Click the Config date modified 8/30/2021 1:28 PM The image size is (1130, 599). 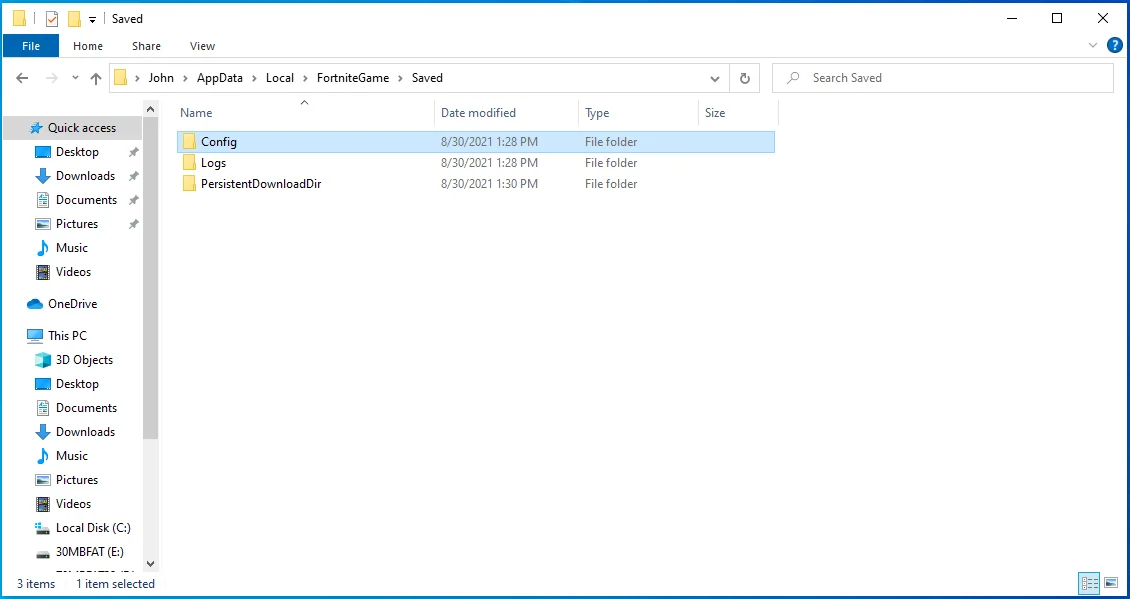[489, 142]
